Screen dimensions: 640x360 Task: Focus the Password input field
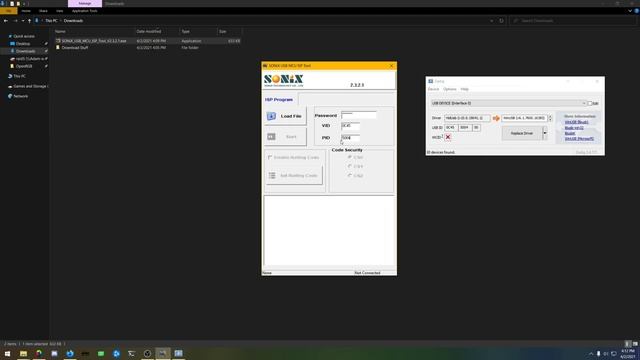click(358, 115)
